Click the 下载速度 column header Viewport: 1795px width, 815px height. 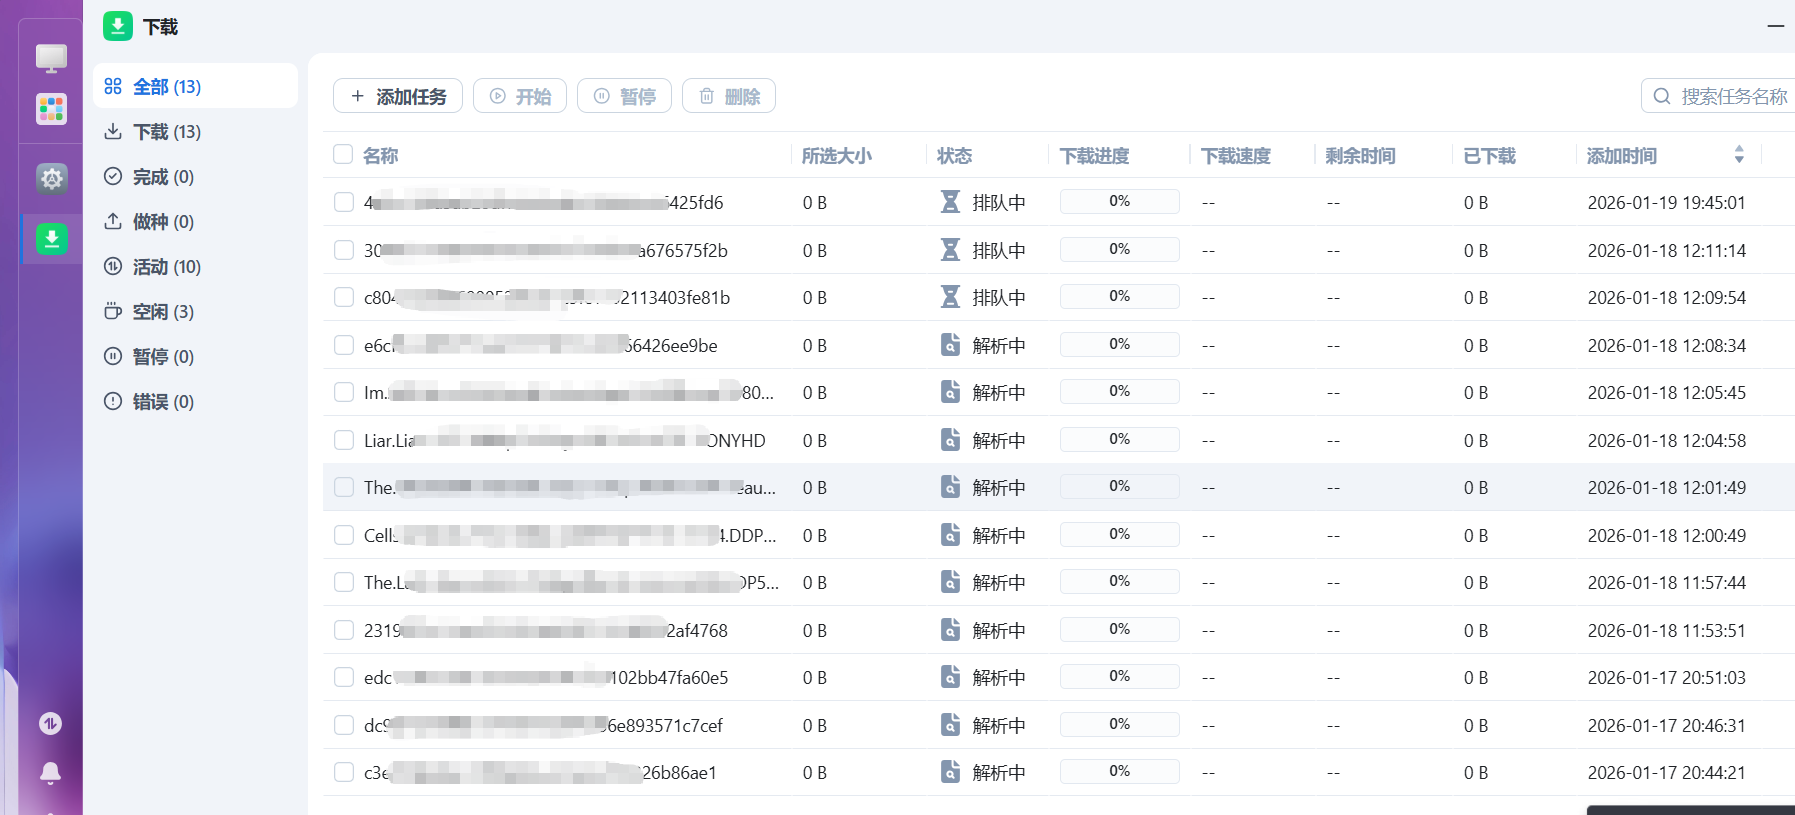tap(1236, 156)
